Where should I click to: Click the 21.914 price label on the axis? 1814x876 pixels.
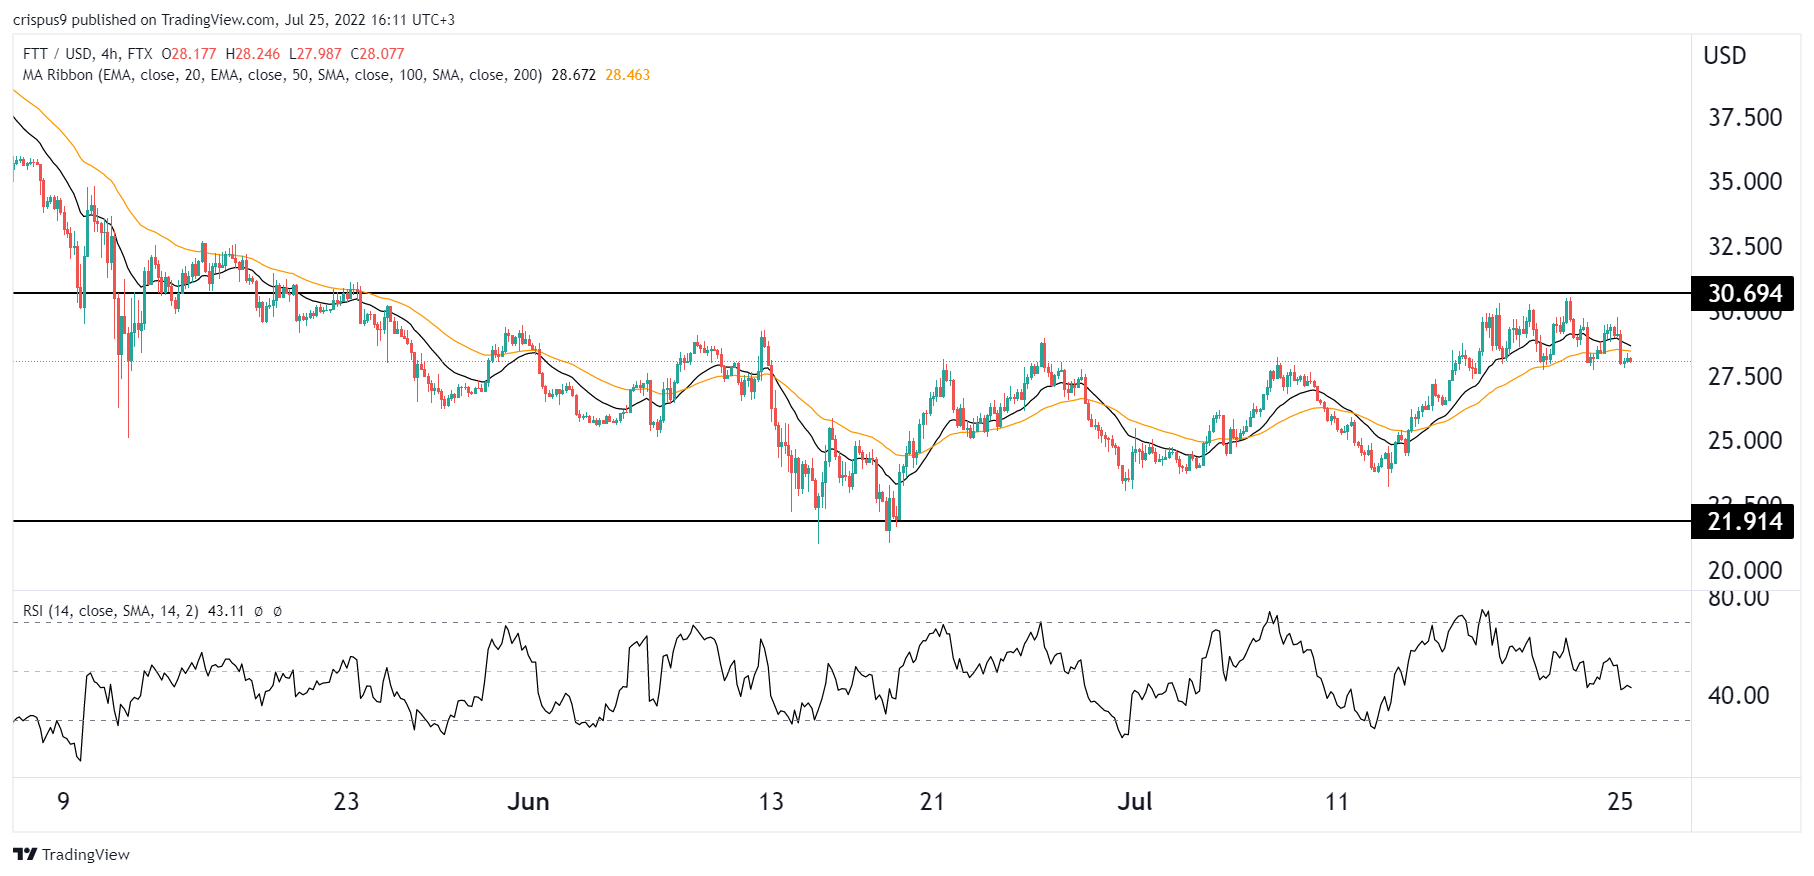pos(1744,522)
